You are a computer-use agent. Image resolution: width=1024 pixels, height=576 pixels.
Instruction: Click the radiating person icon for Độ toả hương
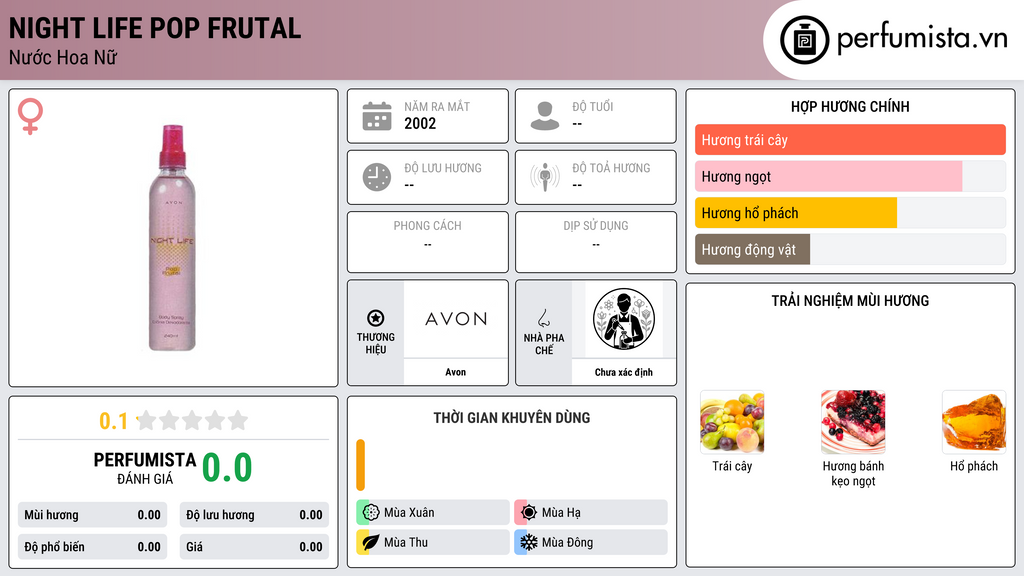[x=545, y=177]
